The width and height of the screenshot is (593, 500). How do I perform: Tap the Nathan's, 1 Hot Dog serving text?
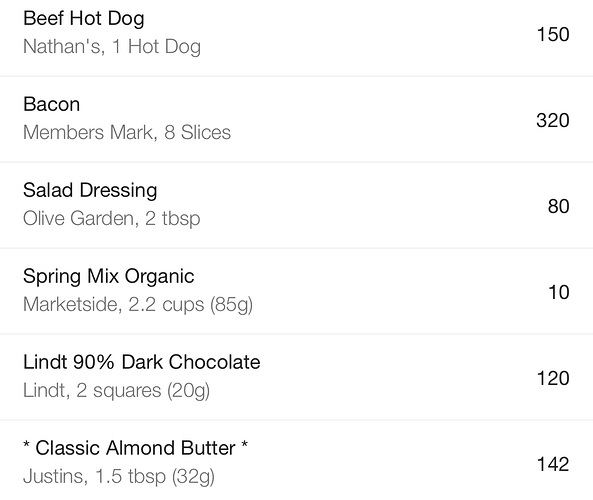click(x=112, y=47)
